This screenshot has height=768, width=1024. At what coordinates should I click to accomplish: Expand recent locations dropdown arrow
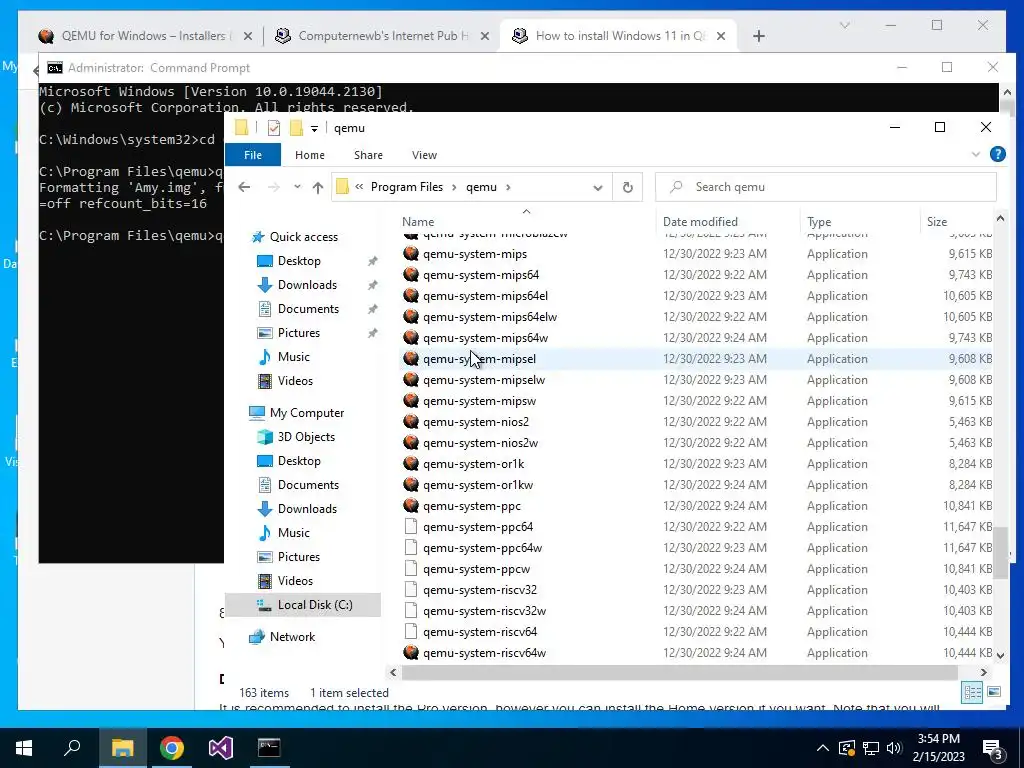(x=297, y=187)
